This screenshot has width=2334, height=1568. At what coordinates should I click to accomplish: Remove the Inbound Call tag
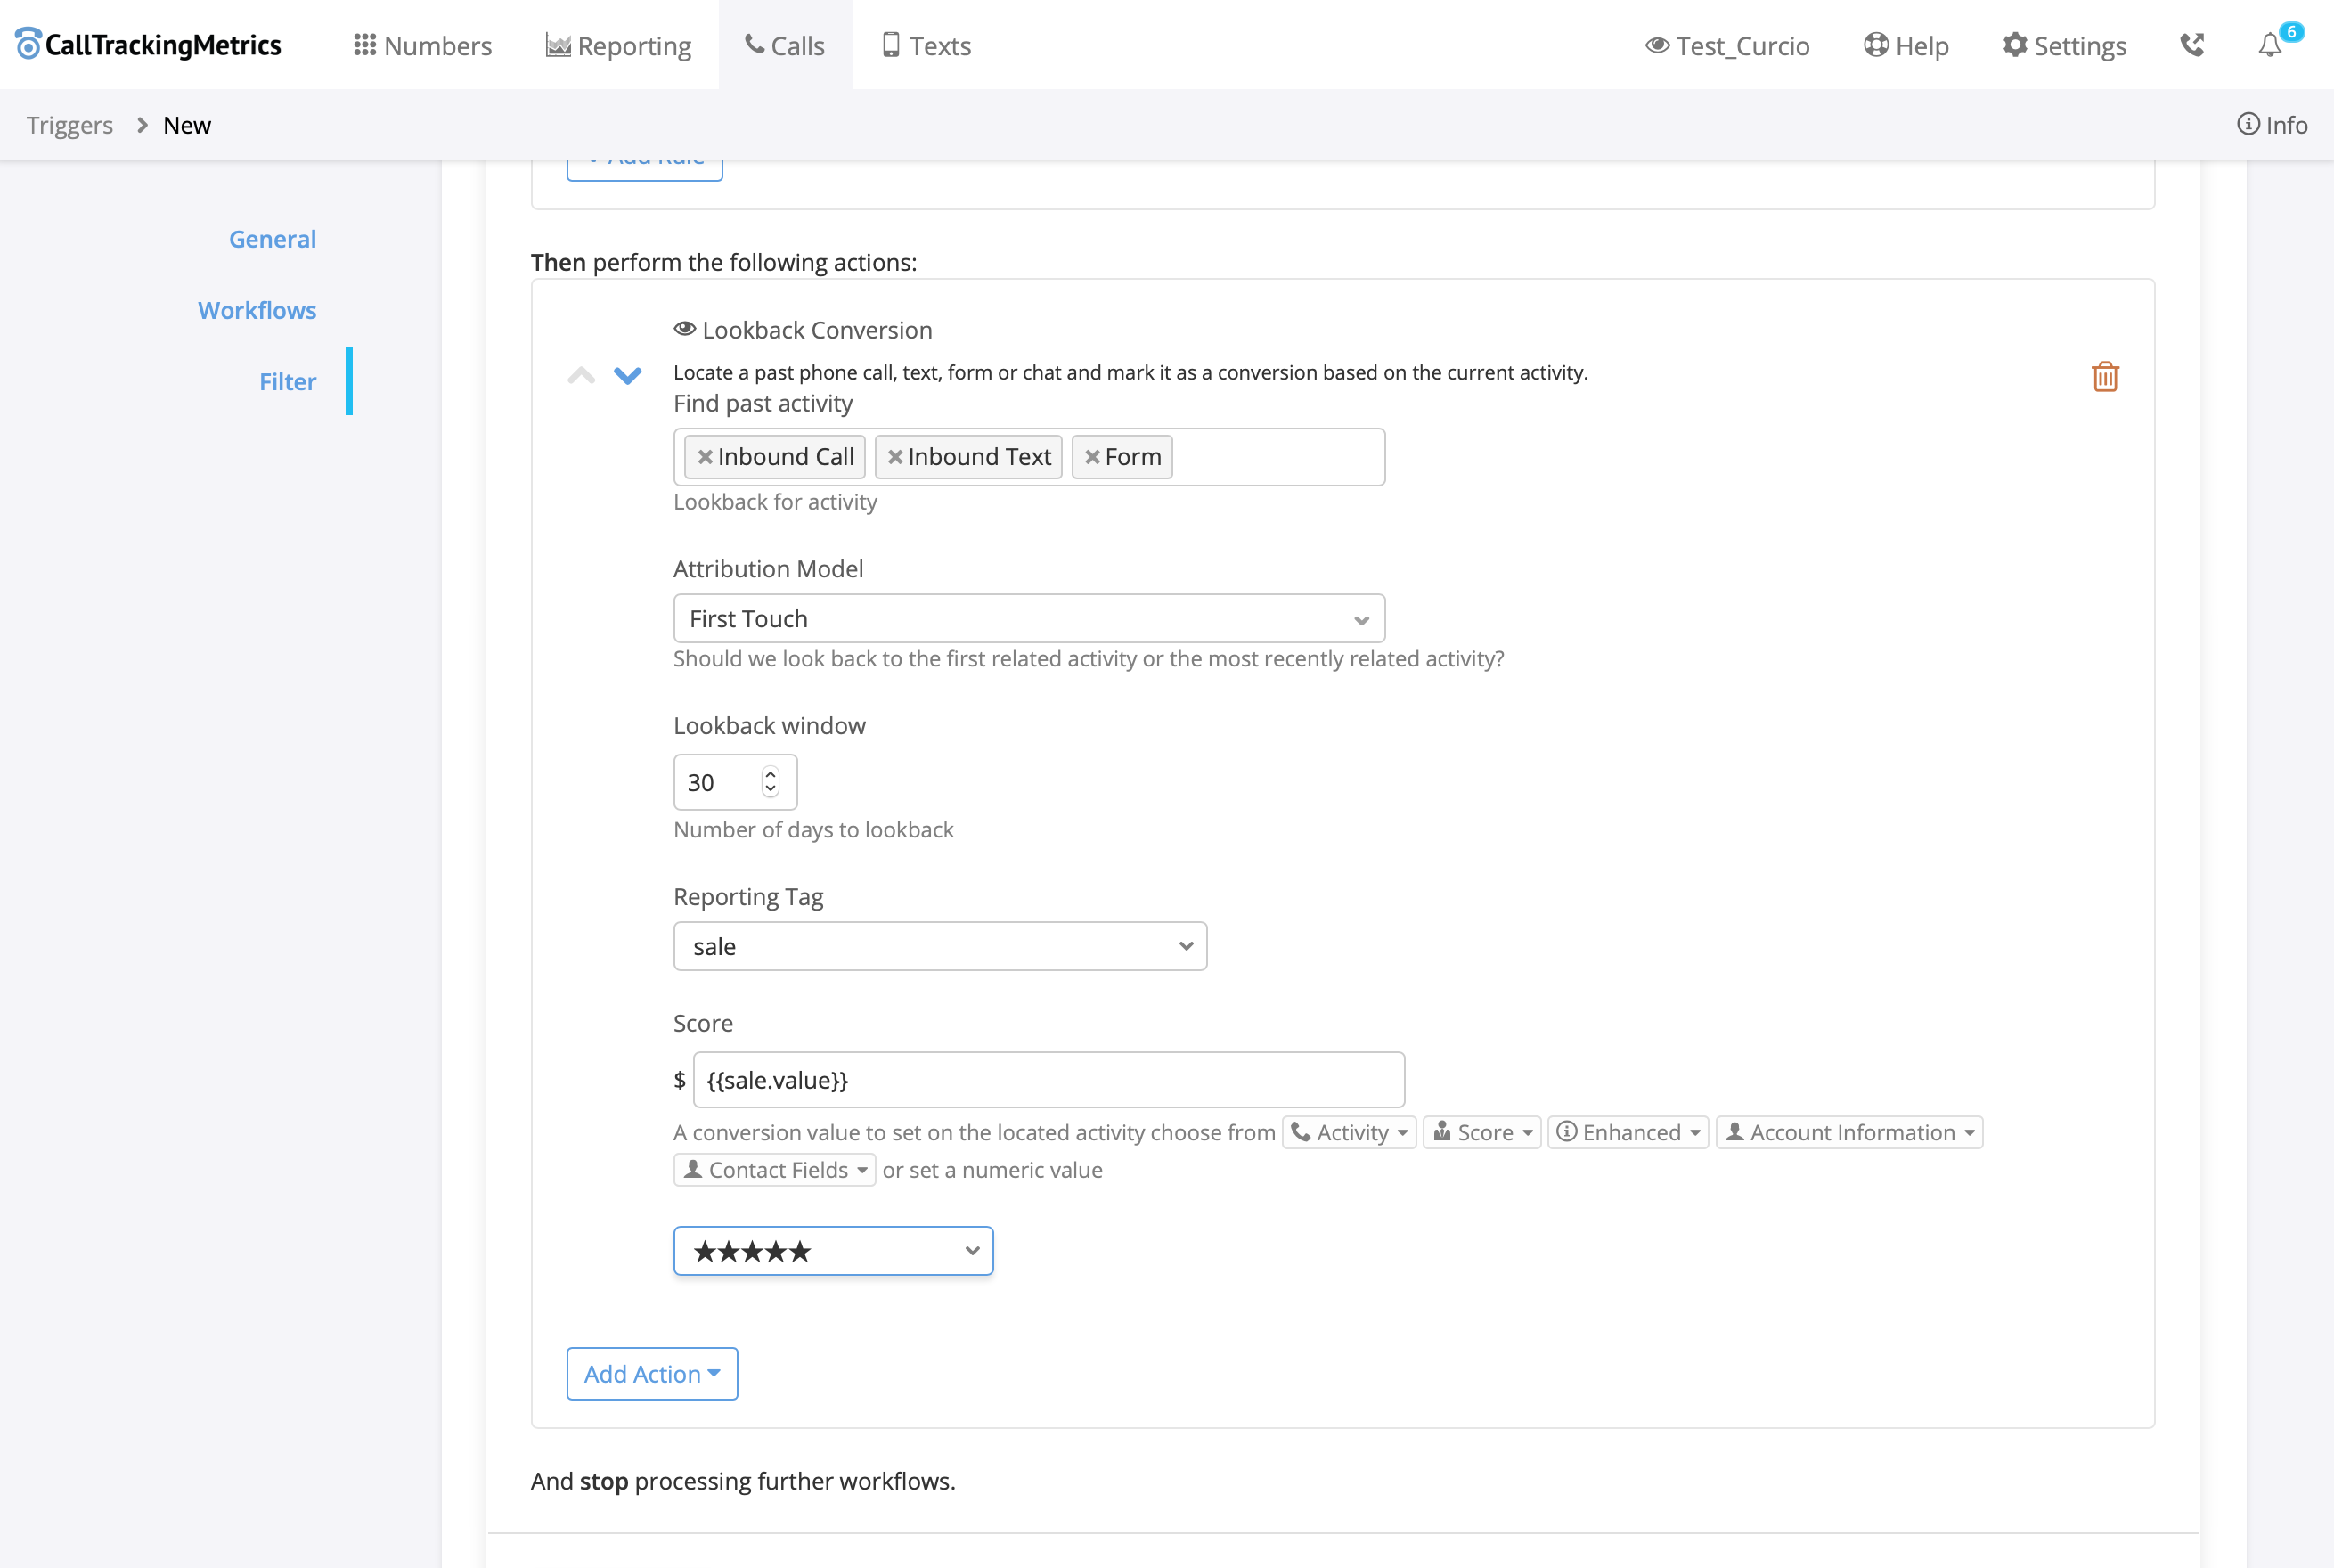pos(705,457)
